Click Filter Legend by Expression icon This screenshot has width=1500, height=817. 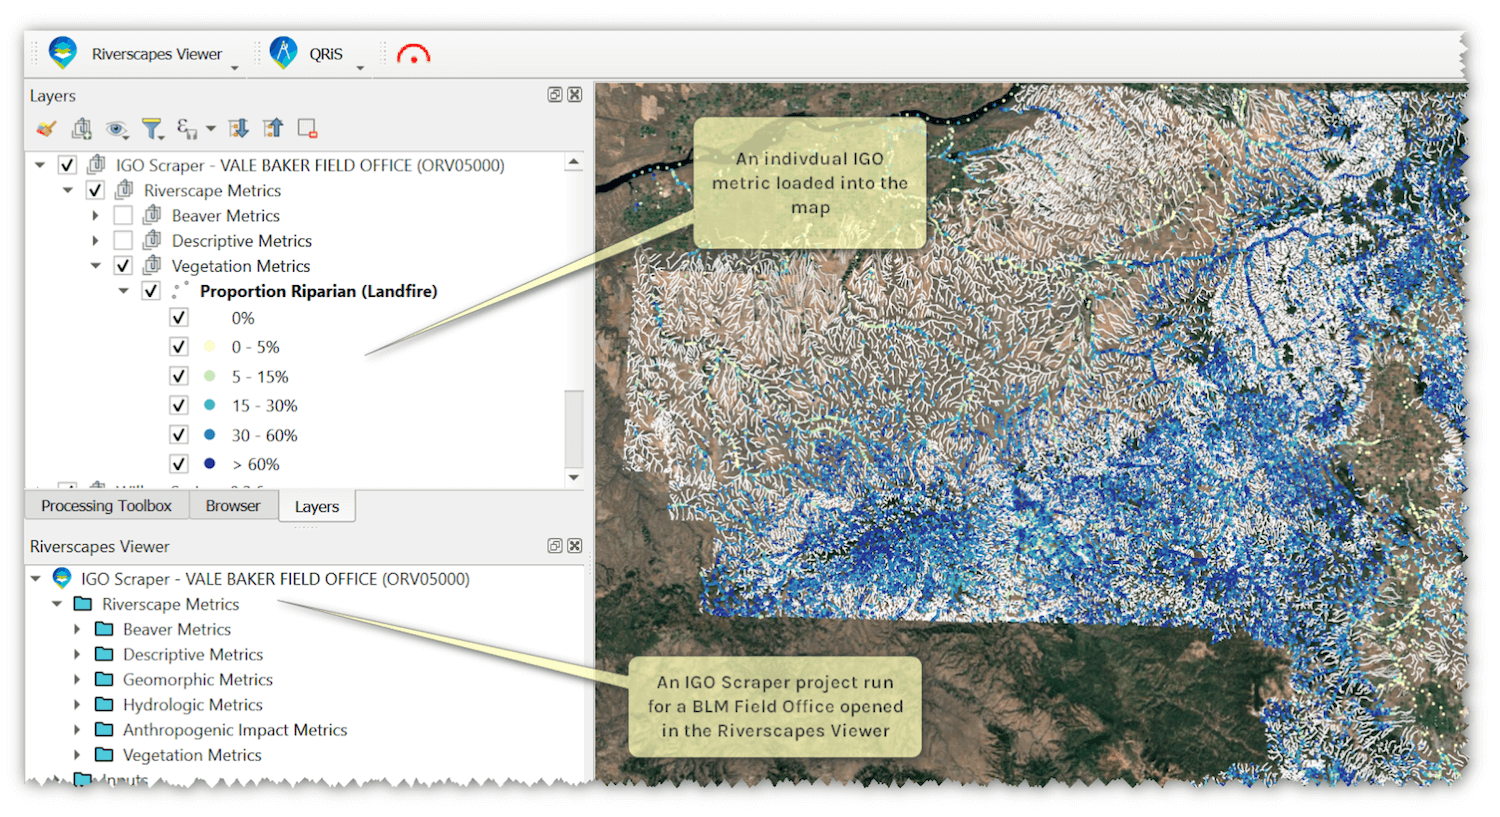(187, 128)
